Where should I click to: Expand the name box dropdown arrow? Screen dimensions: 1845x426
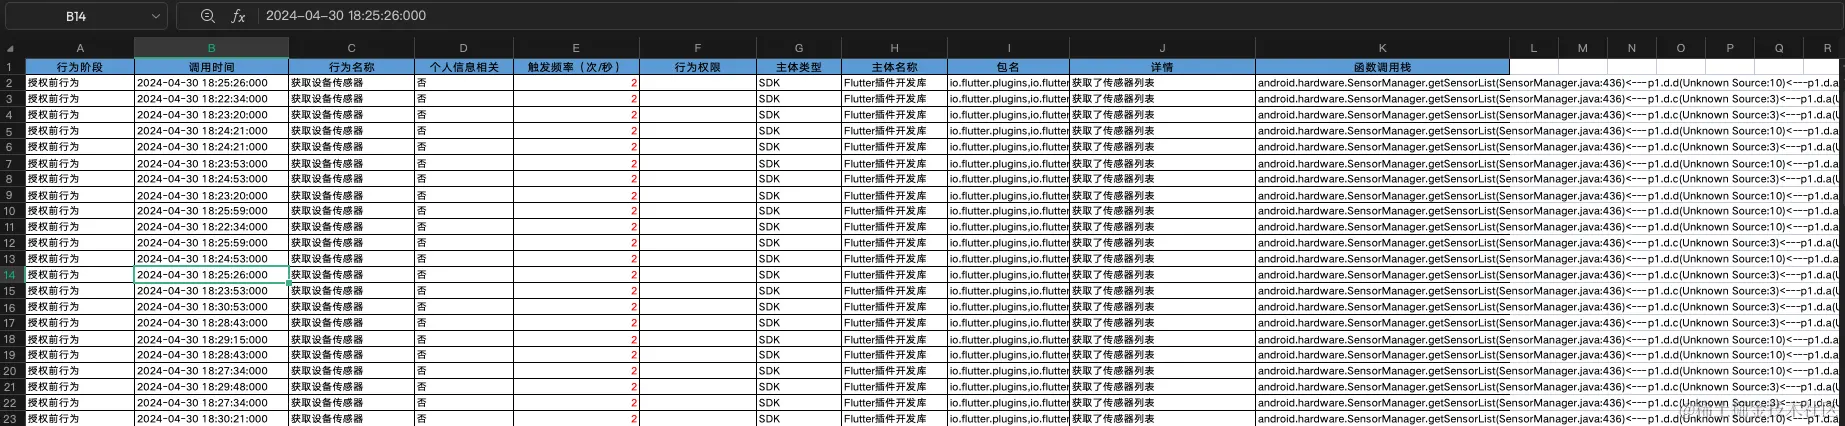[156, 16]
